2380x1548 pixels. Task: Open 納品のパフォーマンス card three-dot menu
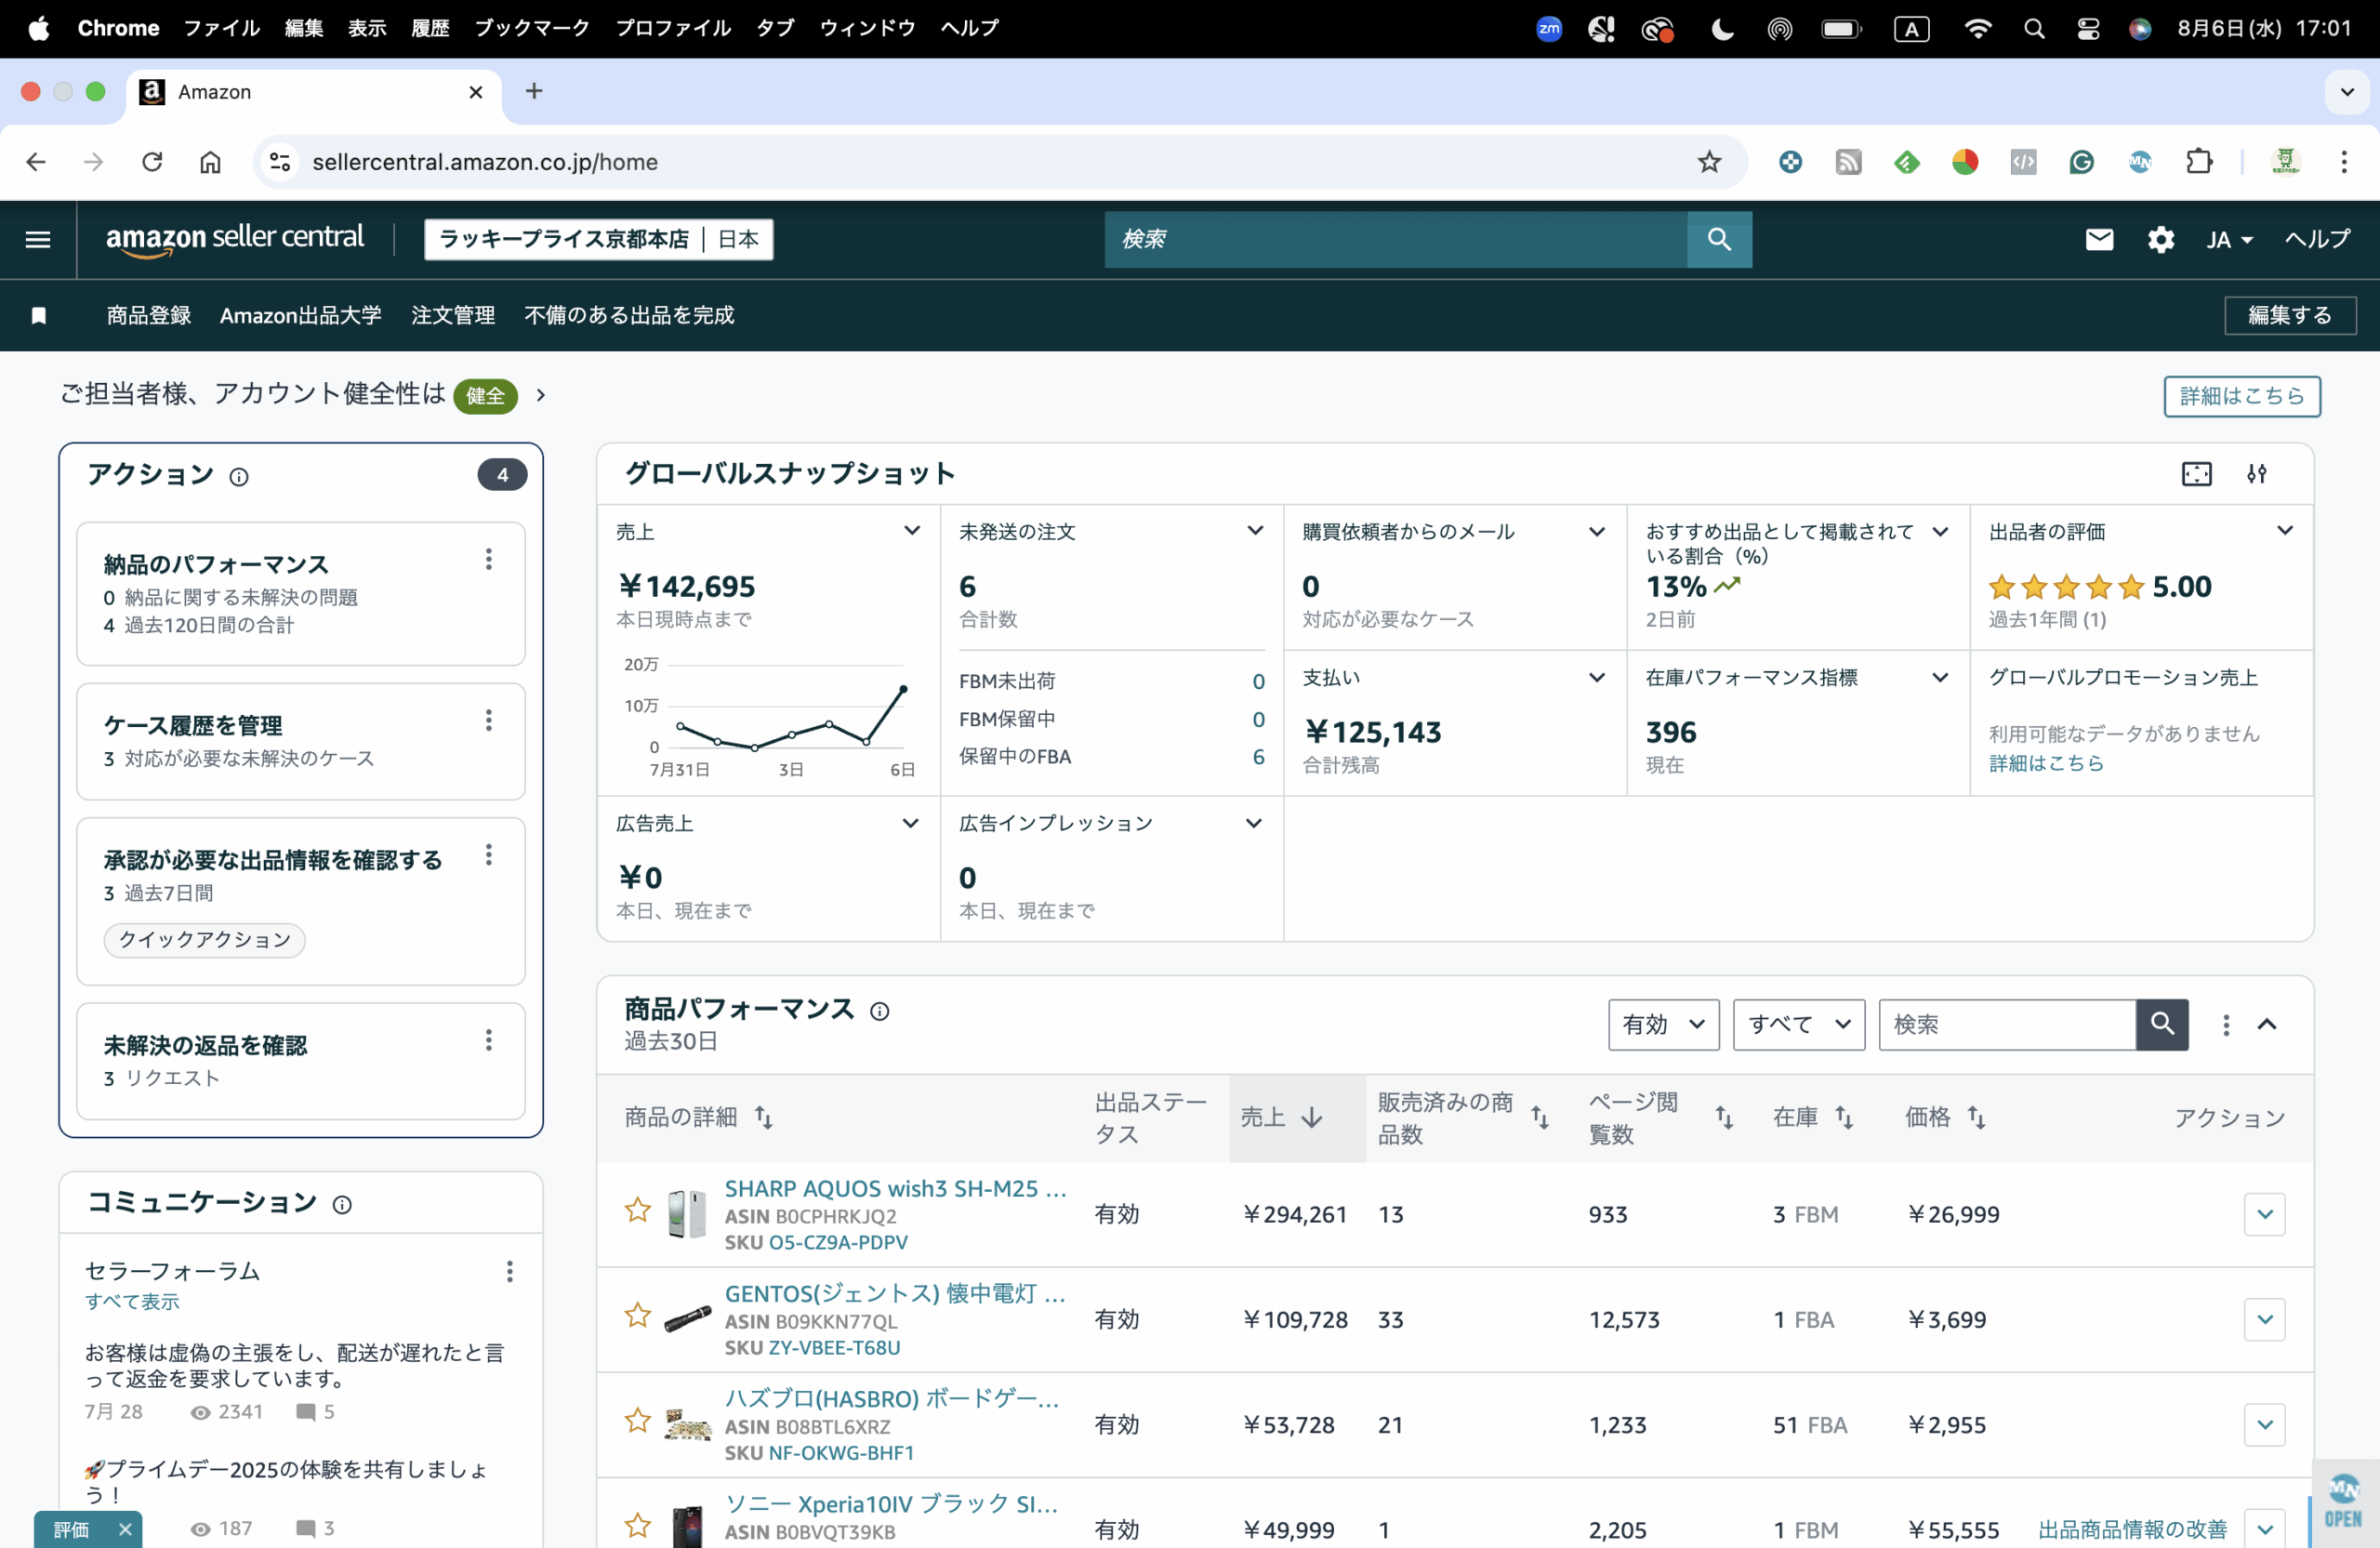pos(488,559)
